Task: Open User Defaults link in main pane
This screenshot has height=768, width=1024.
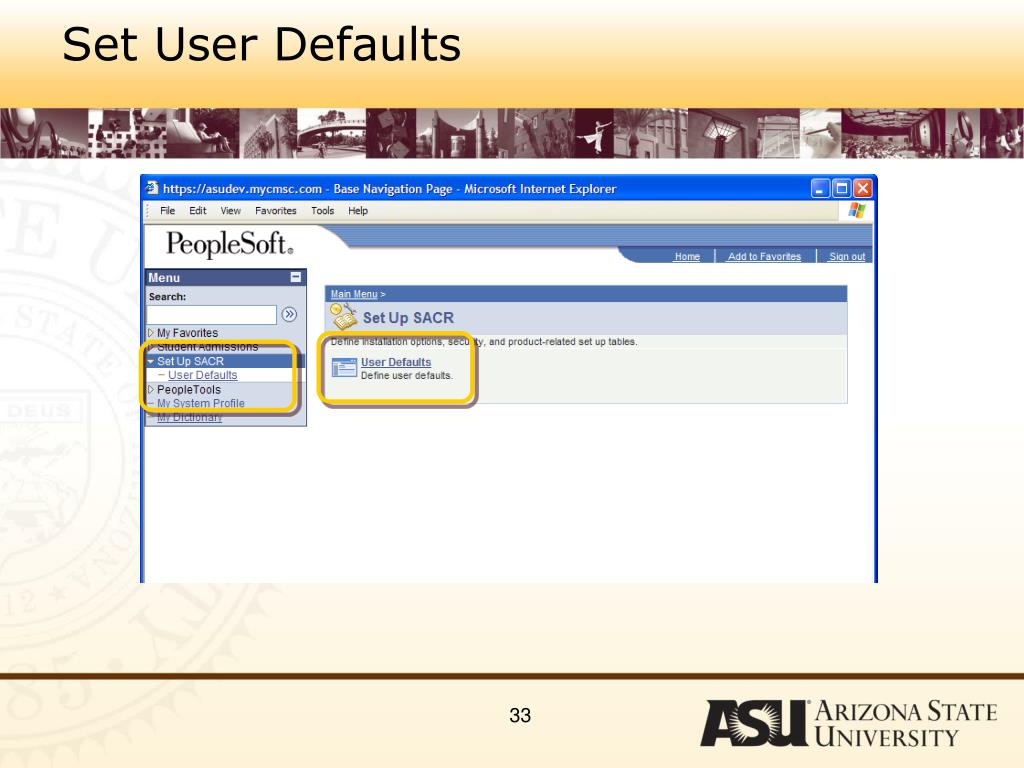Action: pos(396,362)
